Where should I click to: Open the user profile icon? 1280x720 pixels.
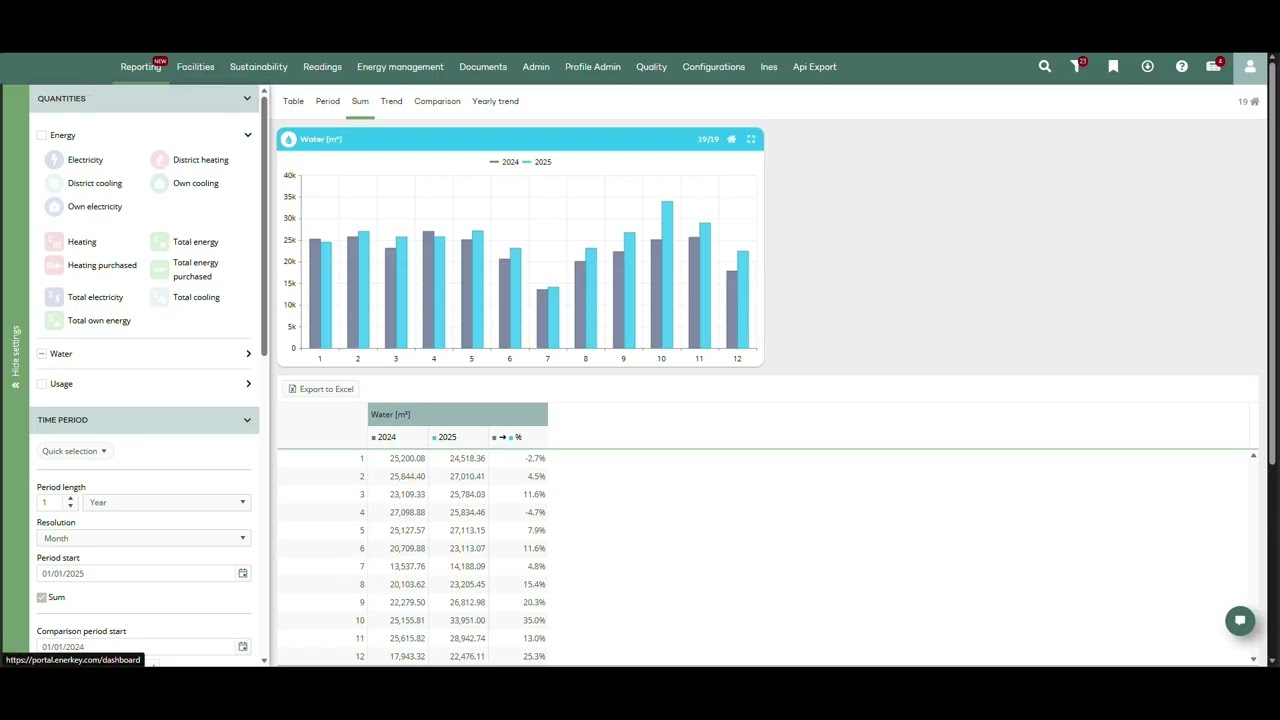(1250, 67)
